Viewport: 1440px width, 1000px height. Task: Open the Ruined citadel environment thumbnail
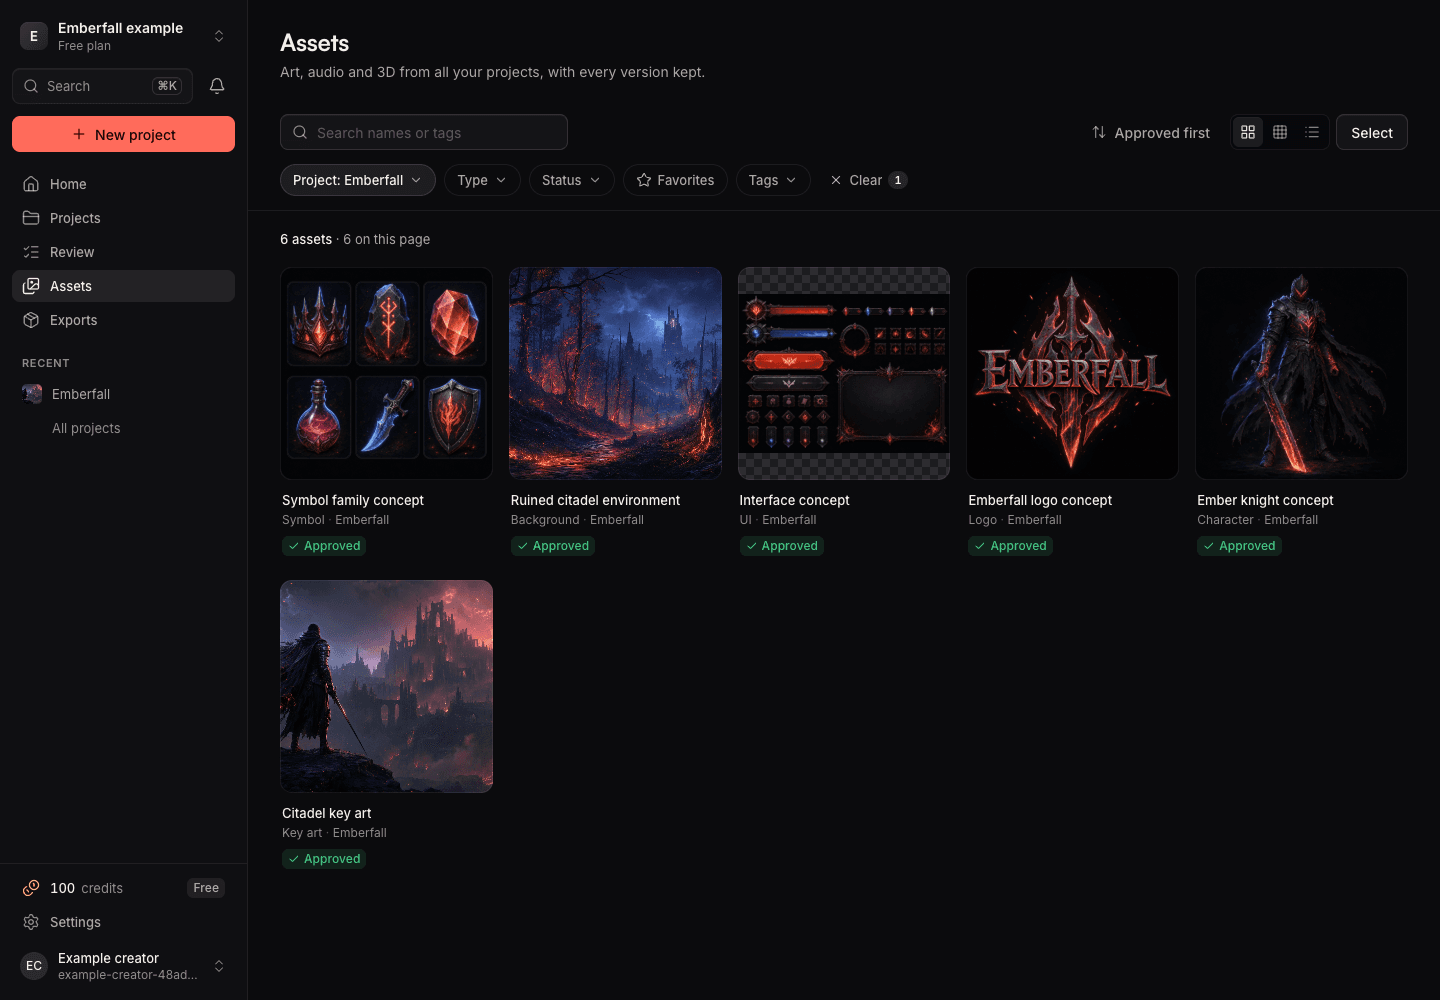(x=615, y=373)
